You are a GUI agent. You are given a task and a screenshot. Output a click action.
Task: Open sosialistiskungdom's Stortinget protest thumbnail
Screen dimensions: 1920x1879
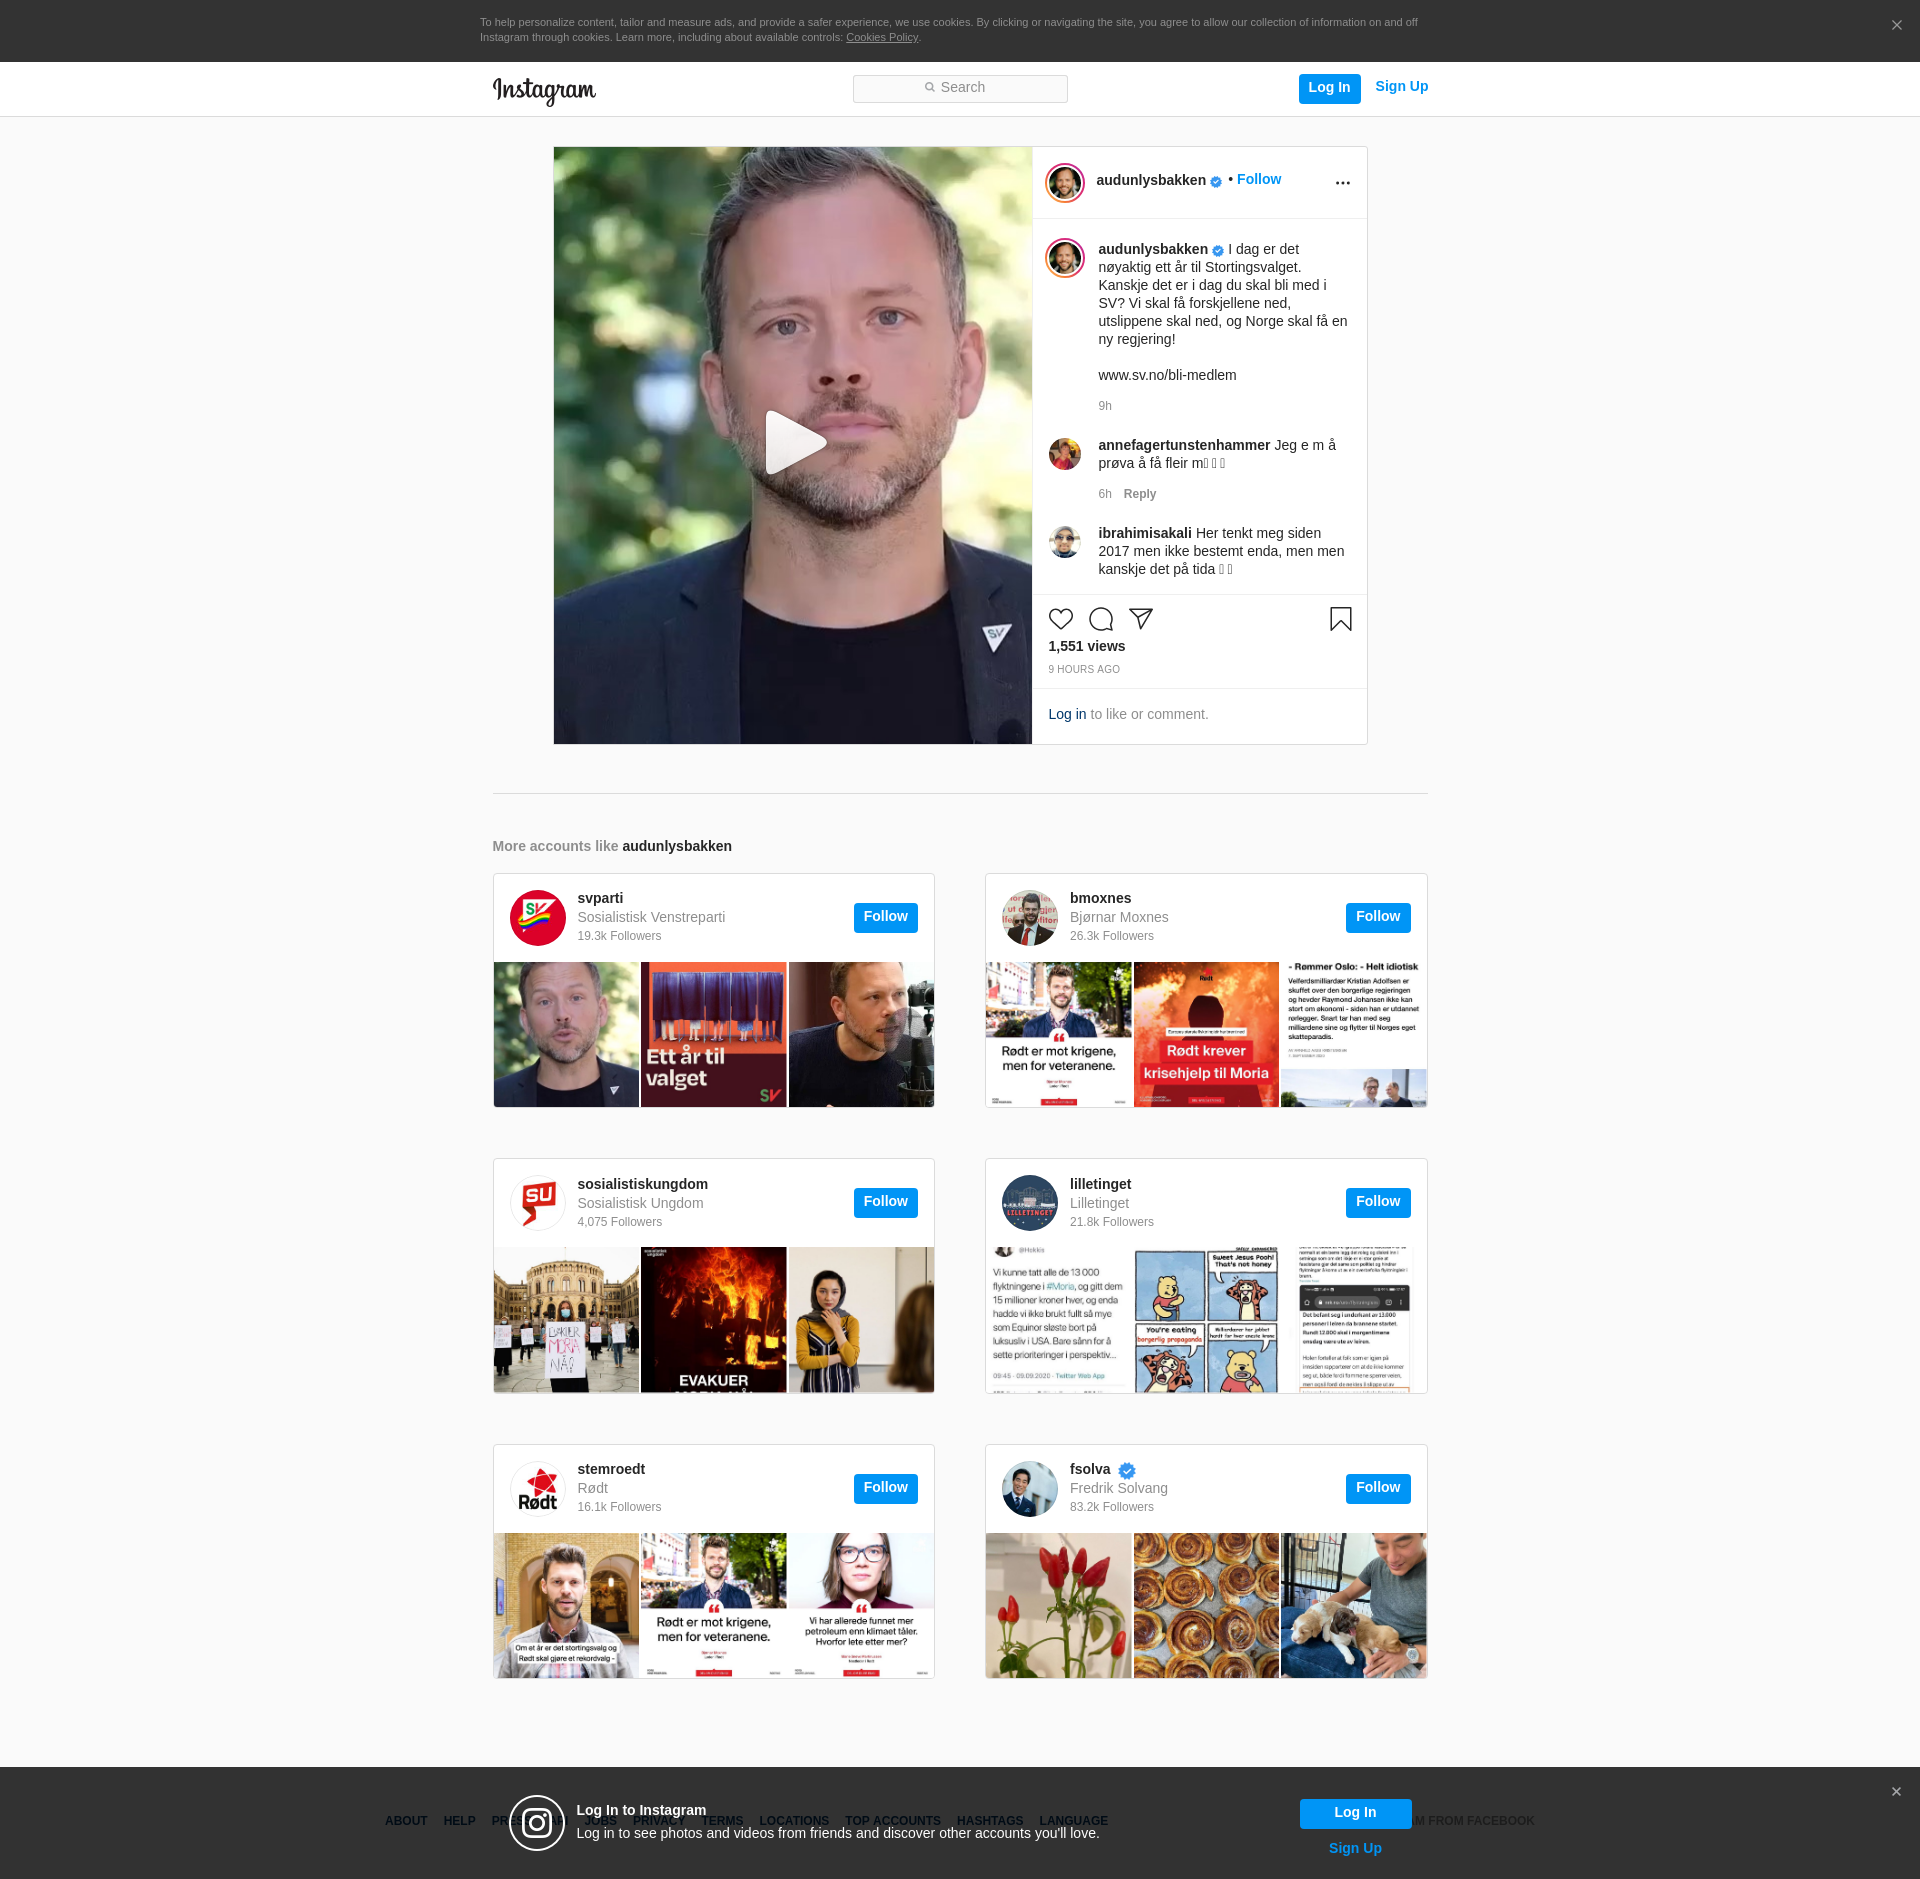(x=566, y=1320)
